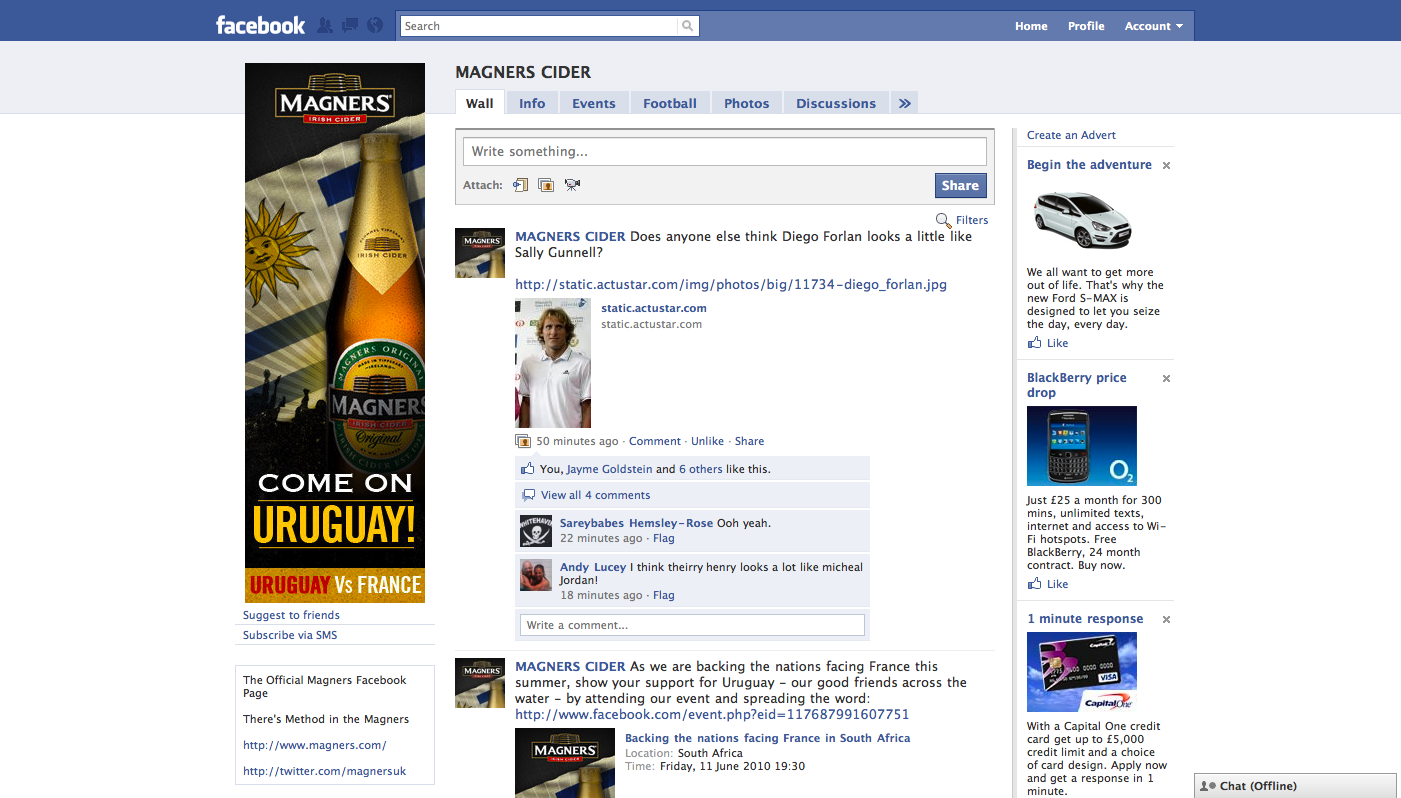Image resolution: width=1401 pixels, height=798 pixels.
Task: Open the diego_forlan.jpg URL link
Action: pos(731,284)
